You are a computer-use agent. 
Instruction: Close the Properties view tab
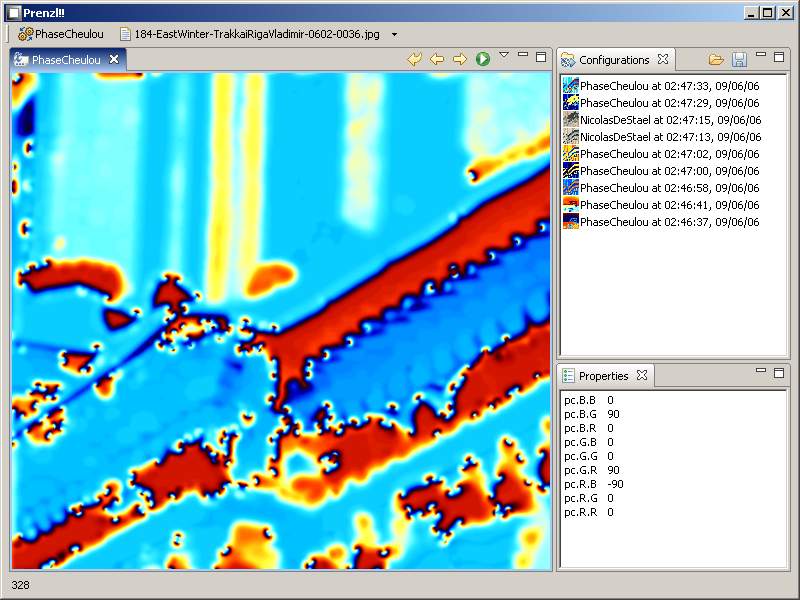(642, 376)
